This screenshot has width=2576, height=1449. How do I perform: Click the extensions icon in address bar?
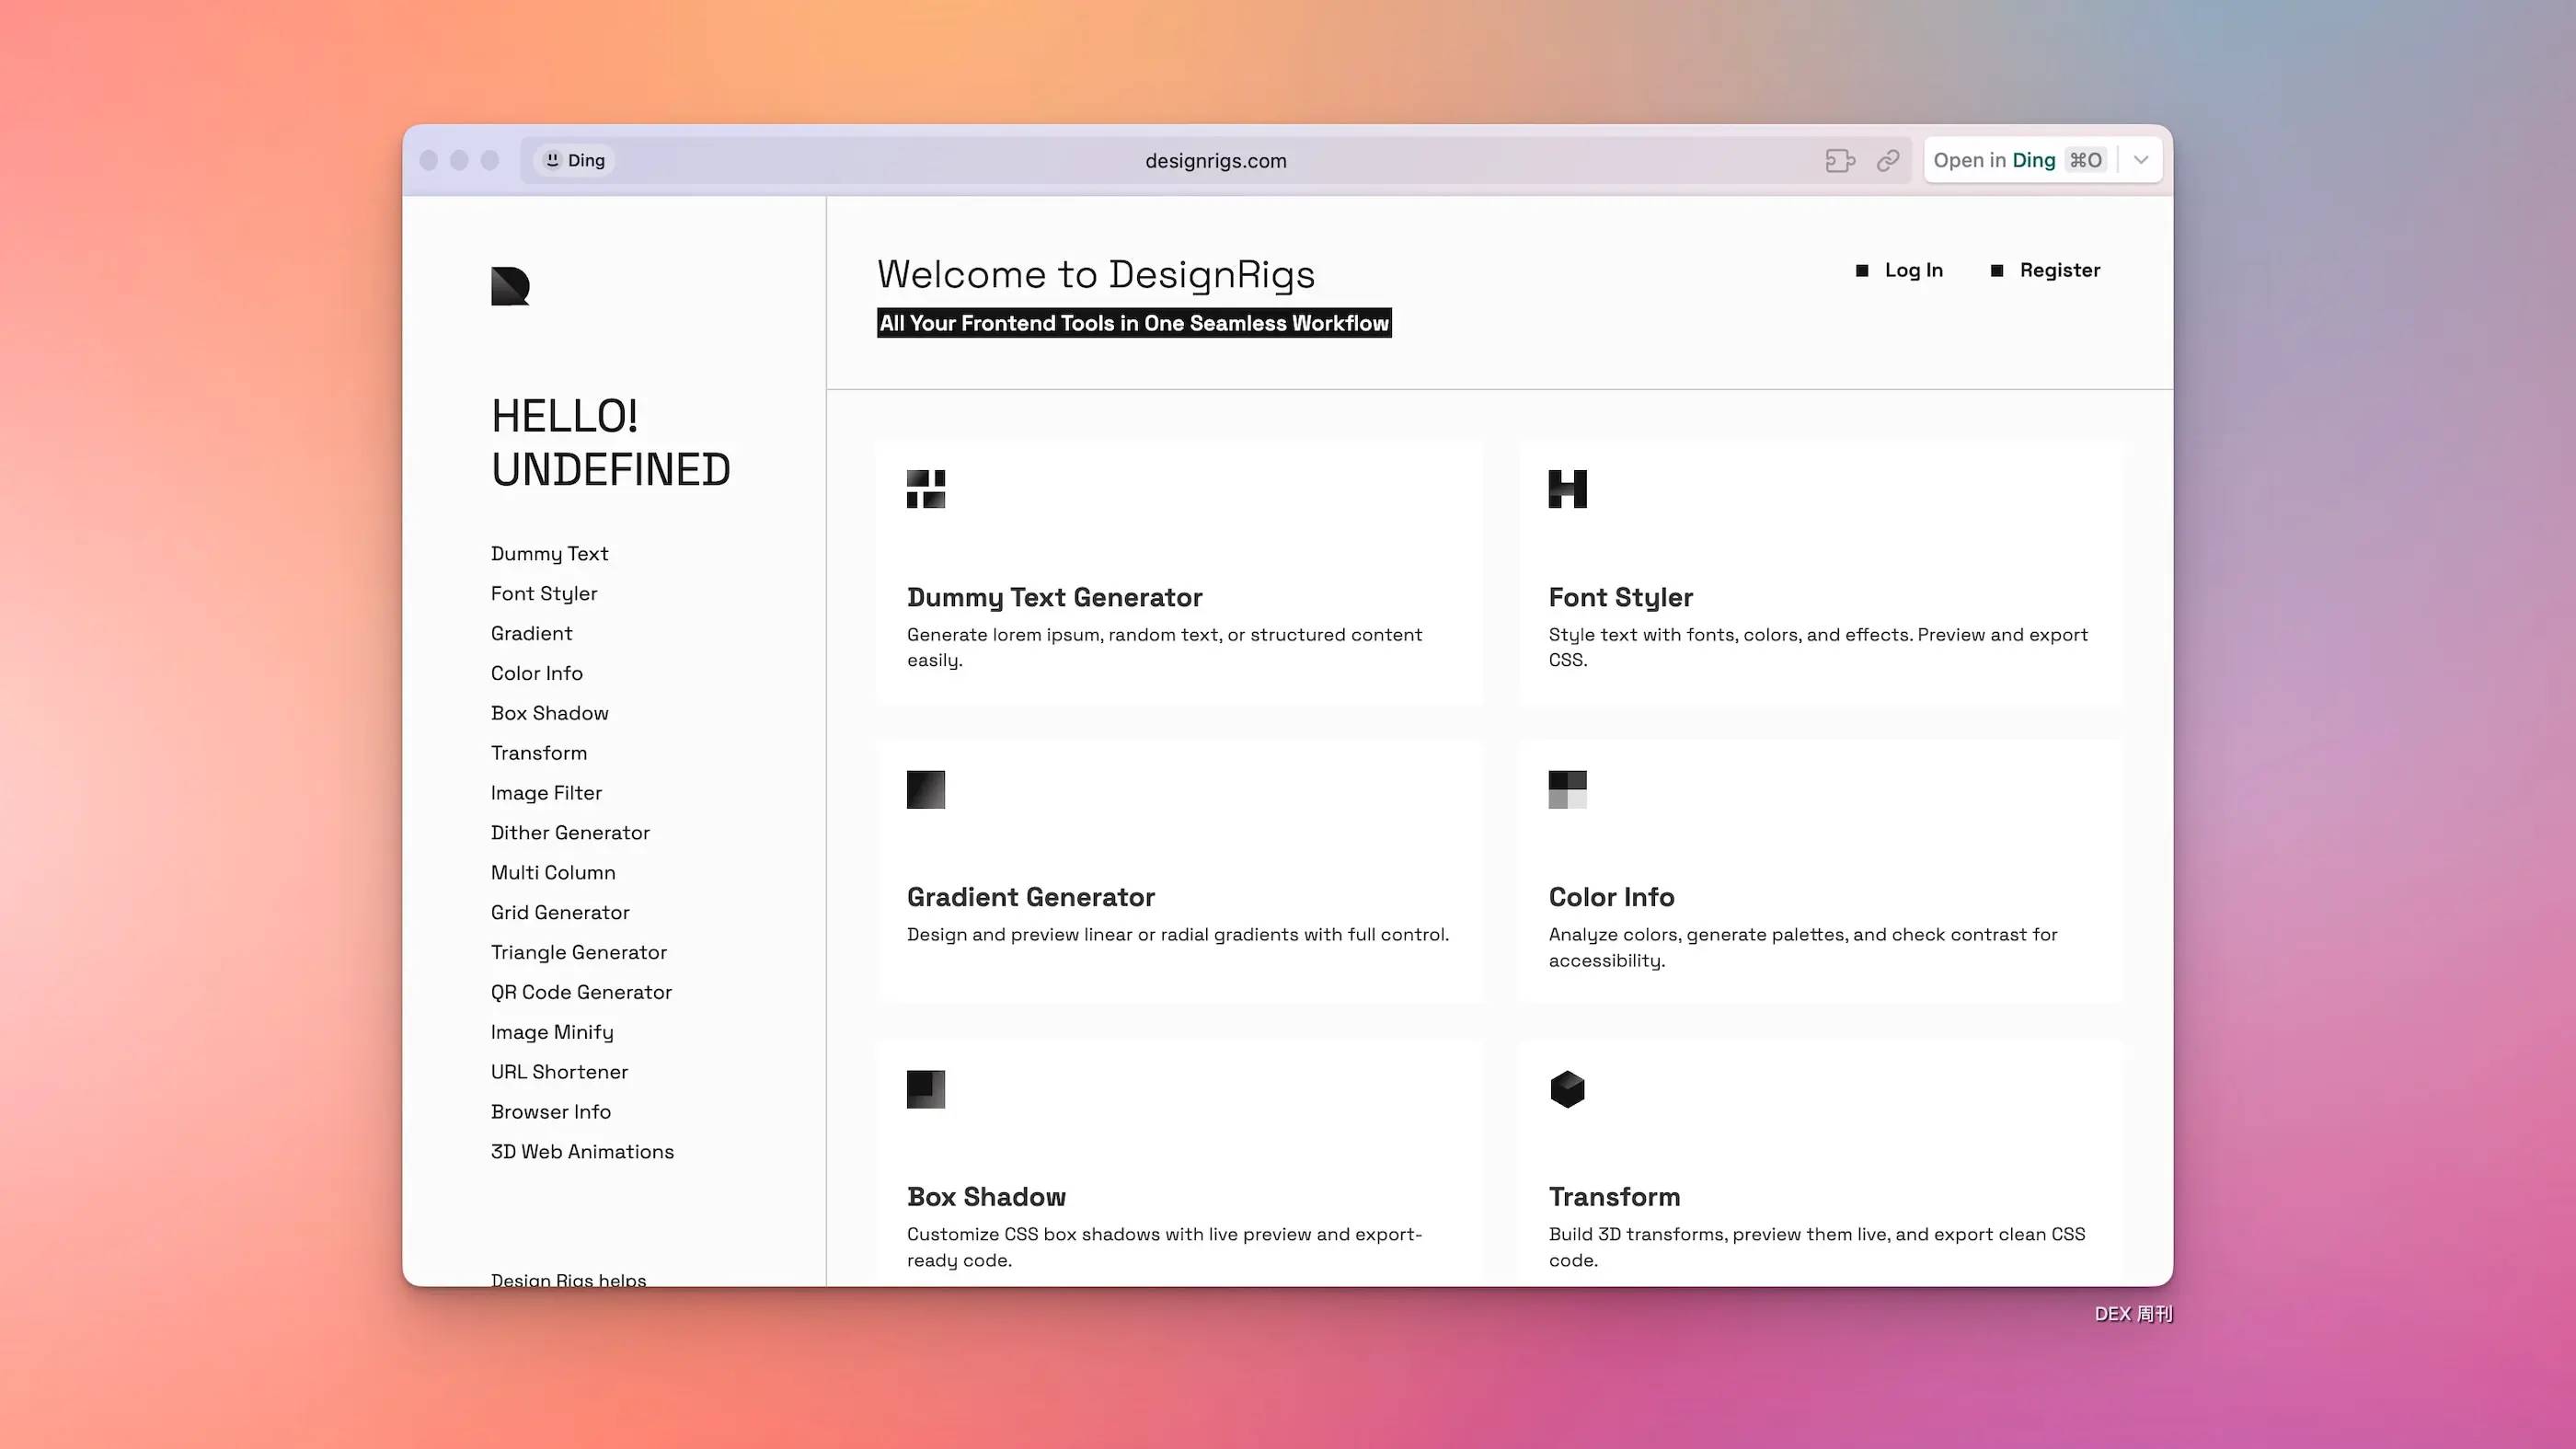(1839, 160)
